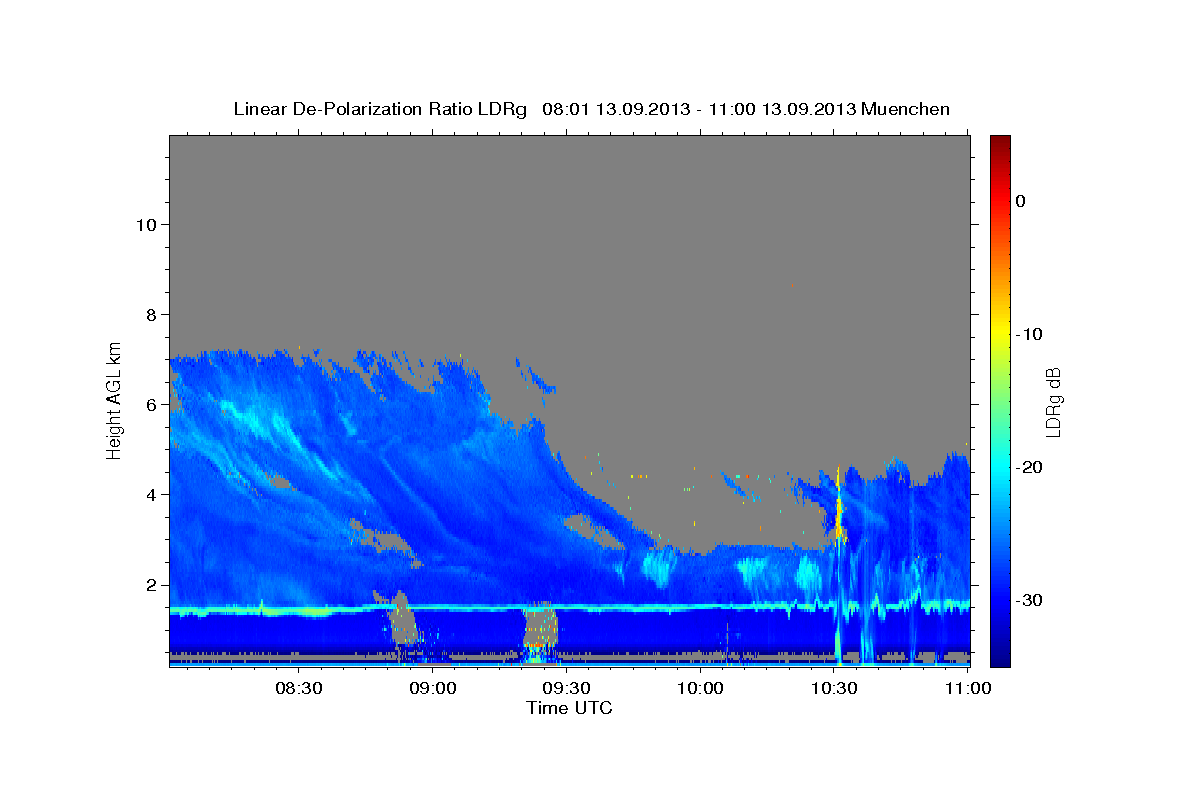Click the 11:00 time tick label
Viewport: 1200px width, 800px height.
(x=967, y=688)
